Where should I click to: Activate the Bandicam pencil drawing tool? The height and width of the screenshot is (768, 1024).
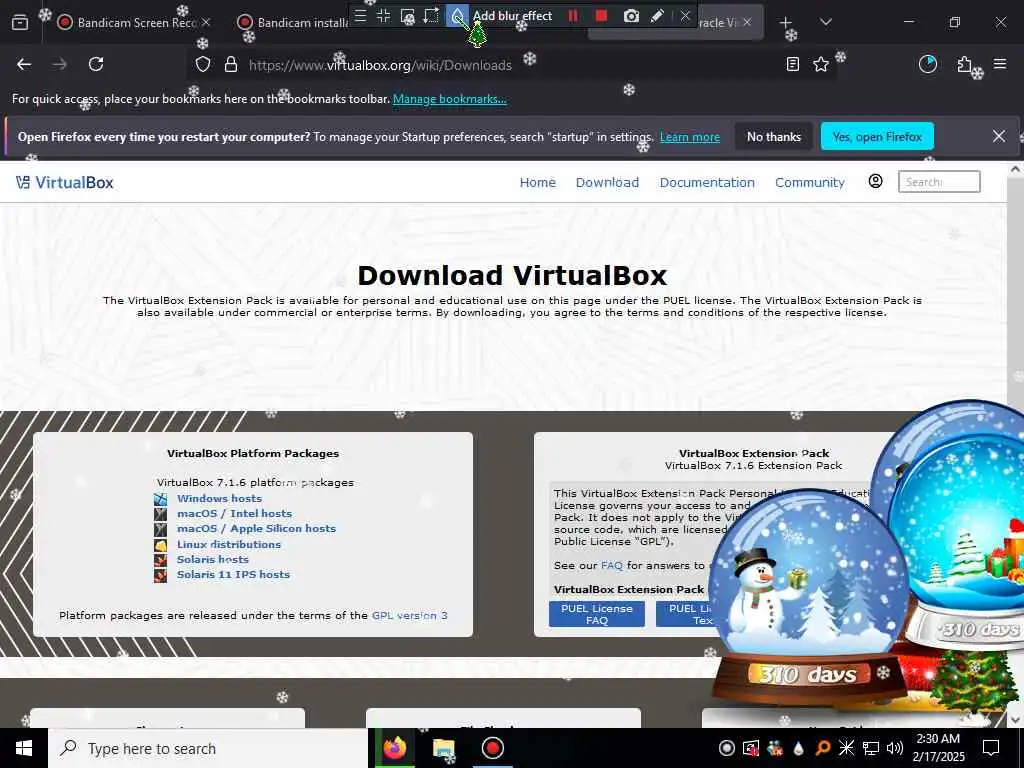pos(658,16)
